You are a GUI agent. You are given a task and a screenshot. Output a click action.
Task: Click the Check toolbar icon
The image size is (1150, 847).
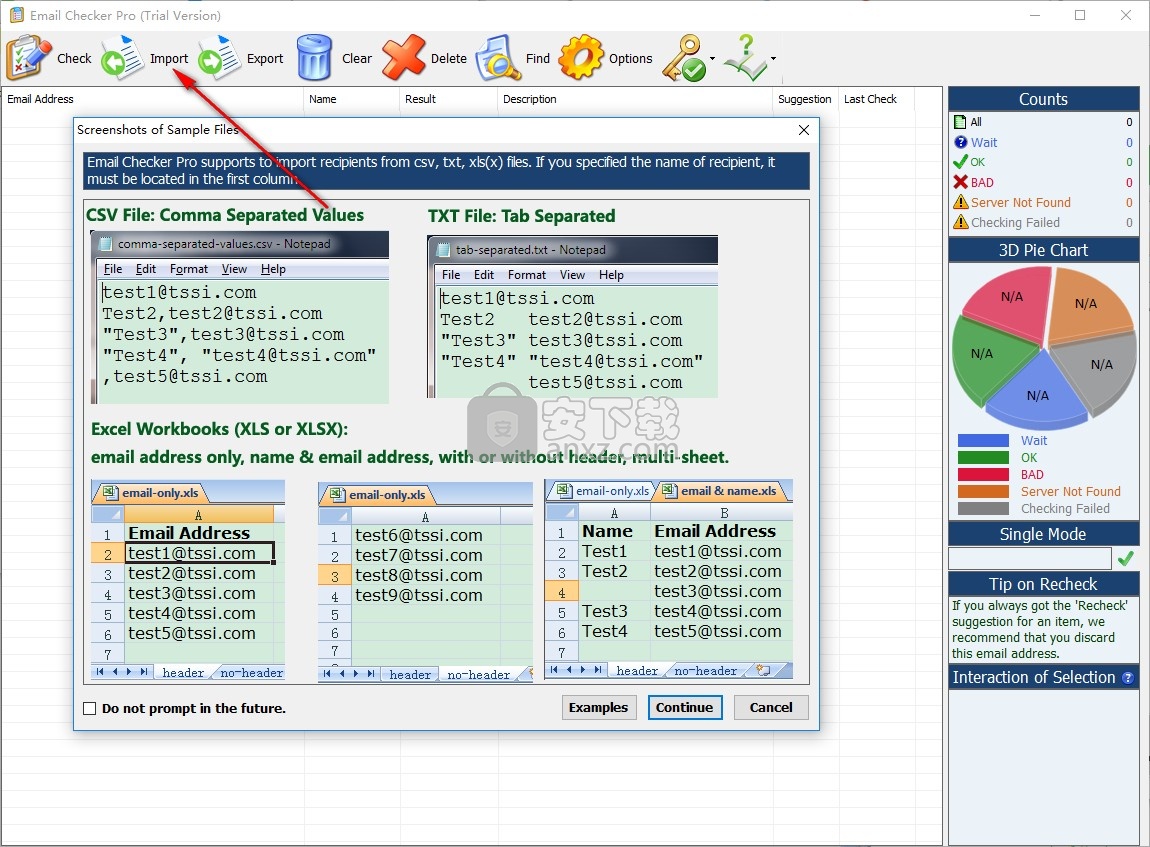[x=29, y=57]
